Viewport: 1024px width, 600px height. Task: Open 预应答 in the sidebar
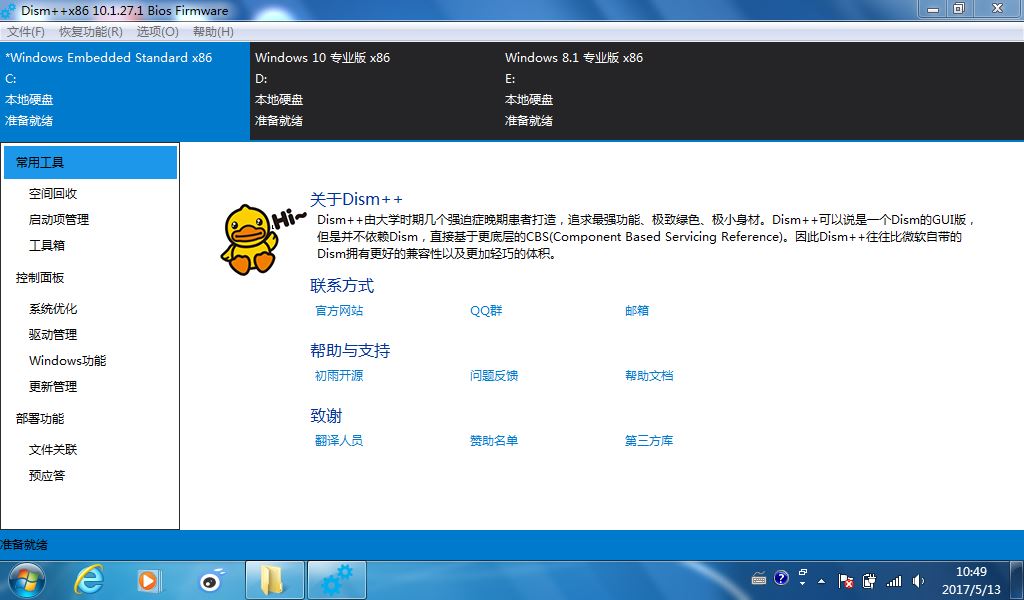[x=47, y=475]
